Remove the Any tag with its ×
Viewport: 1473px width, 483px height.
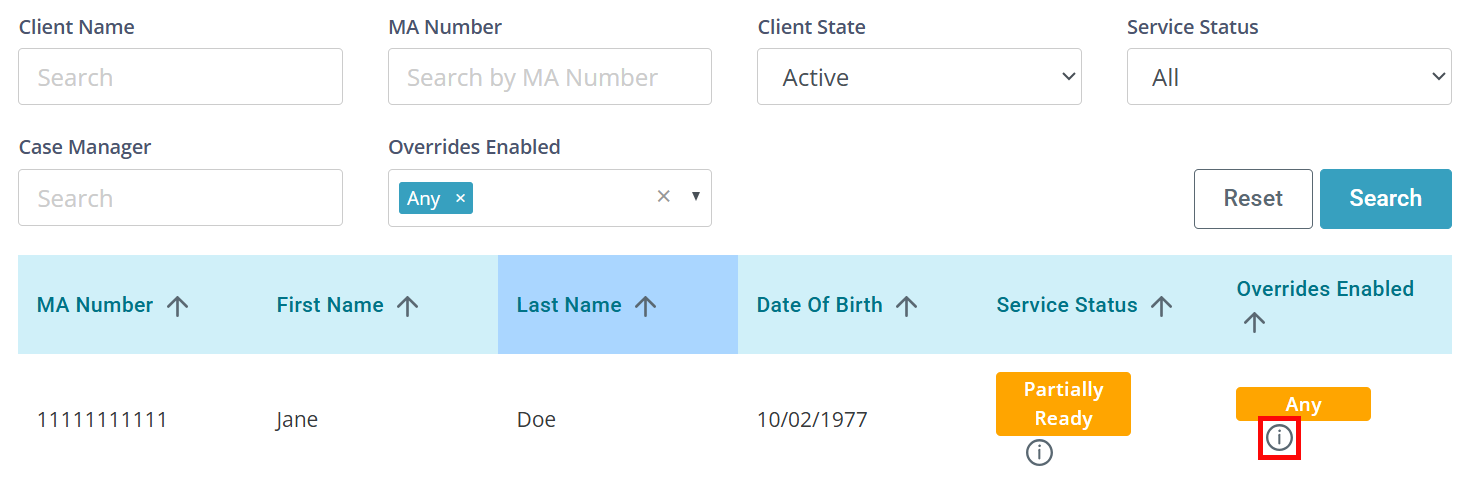[460, 198]
